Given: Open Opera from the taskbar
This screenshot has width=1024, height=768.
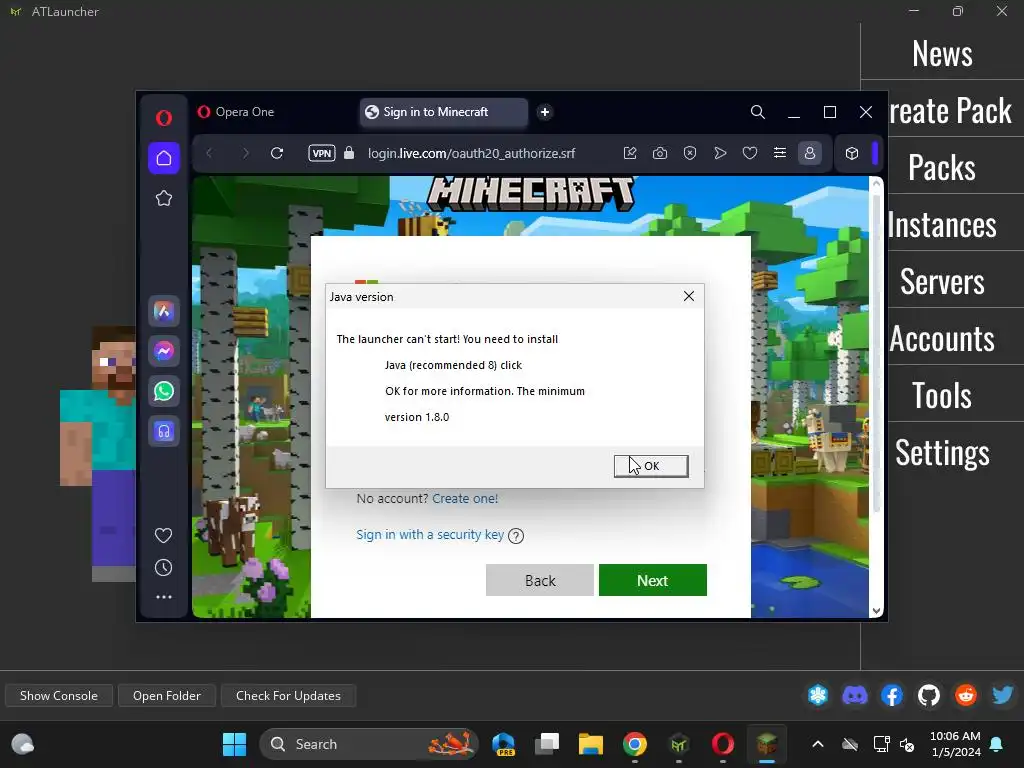Looking at the screenshot, I should [722, 744].
